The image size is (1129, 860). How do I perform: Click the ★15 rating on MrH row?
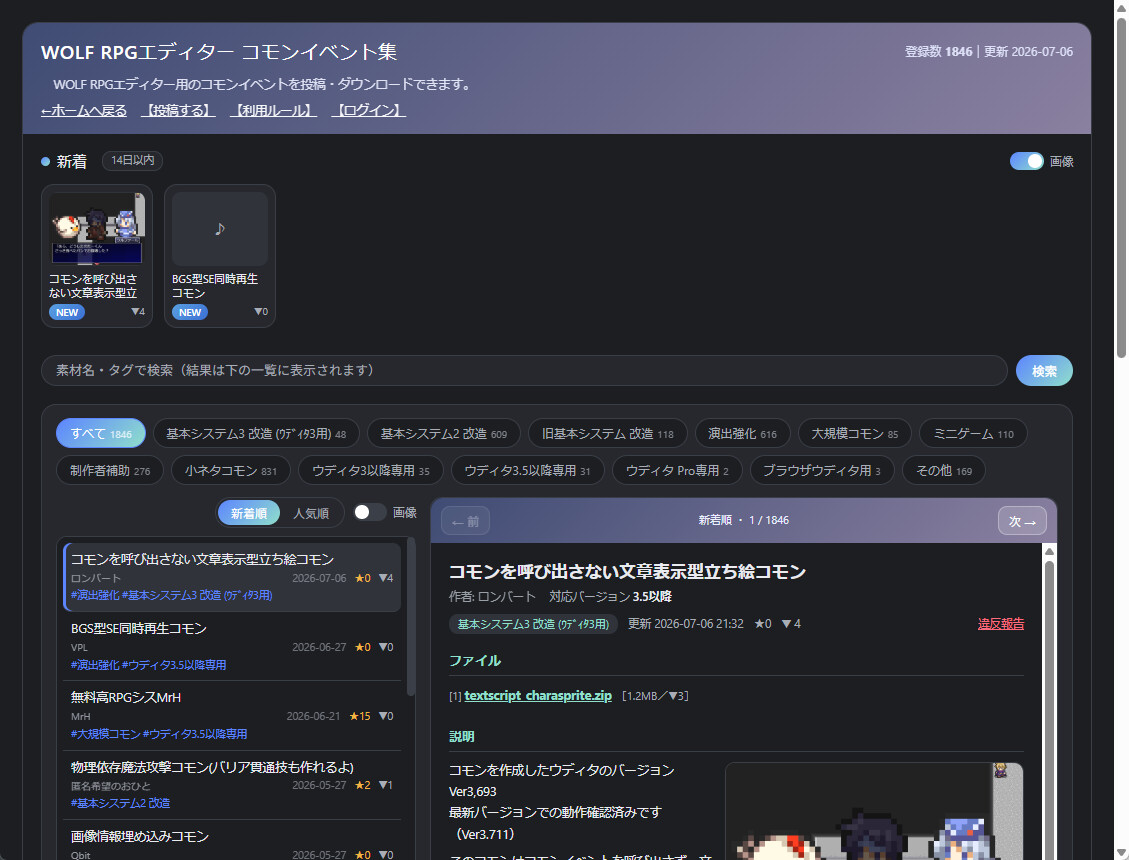point(359,716)
